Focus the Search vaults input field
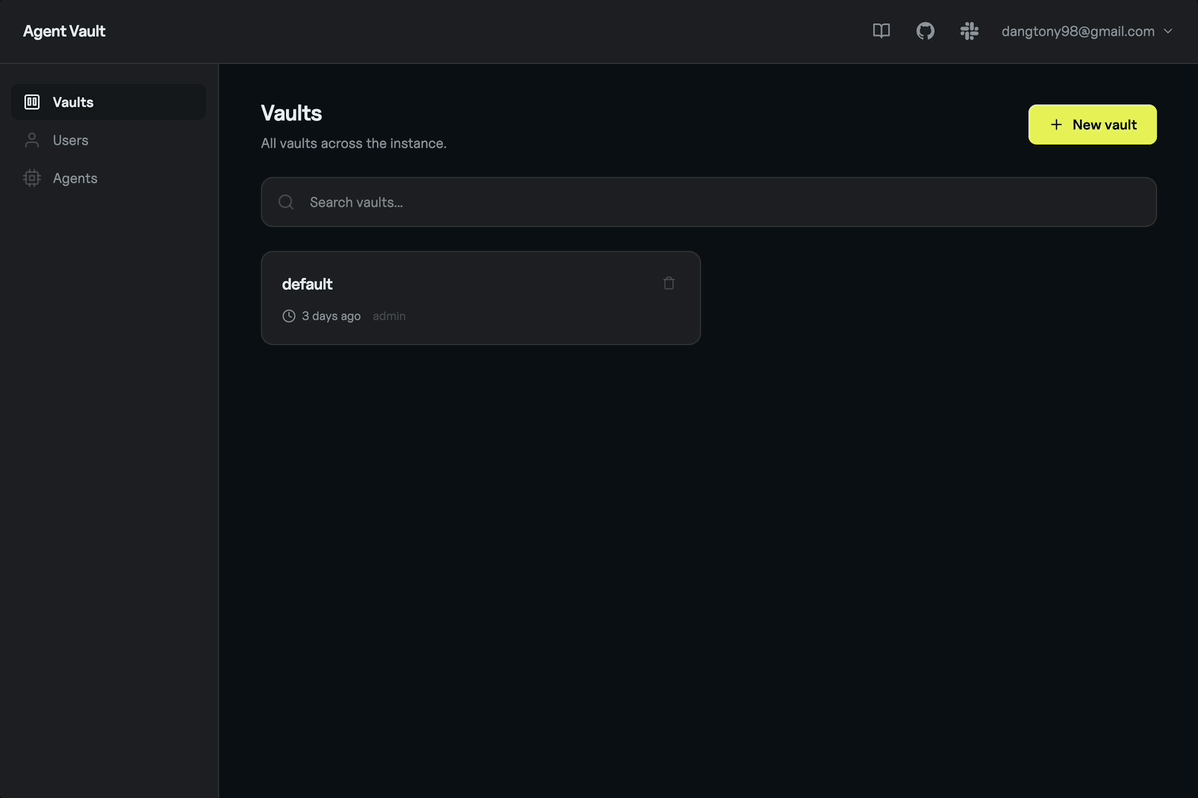The image size is (1198, 798). [x=720, y=202]
